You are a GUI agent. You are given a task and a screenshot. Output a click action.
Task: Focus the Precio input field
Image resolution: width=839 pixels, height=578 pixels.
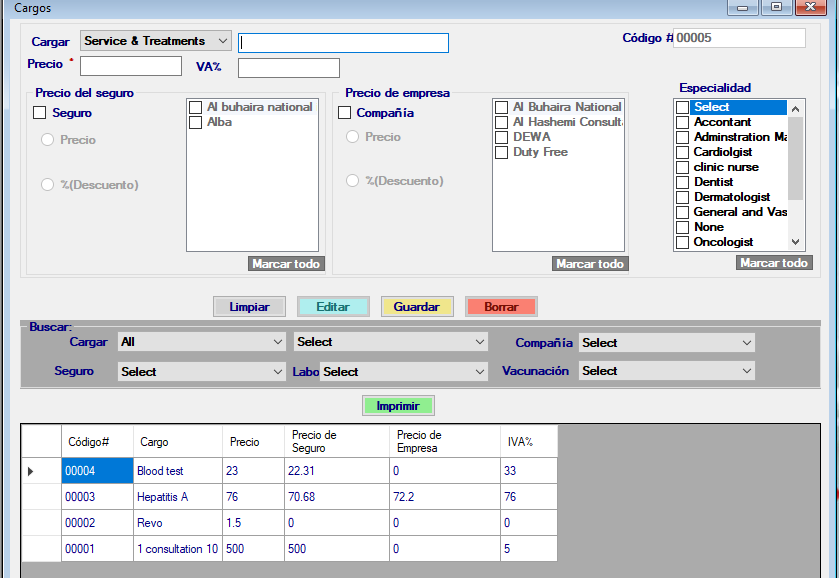(x=131, y=67)
